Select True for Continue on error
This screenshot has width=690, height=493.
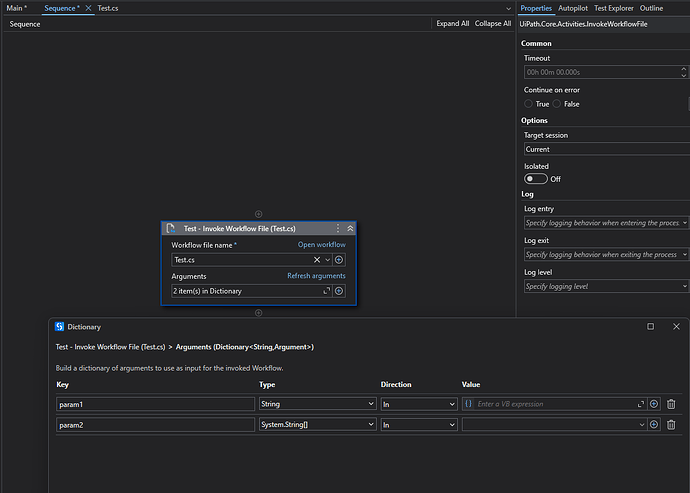click(x=528, y=104)
